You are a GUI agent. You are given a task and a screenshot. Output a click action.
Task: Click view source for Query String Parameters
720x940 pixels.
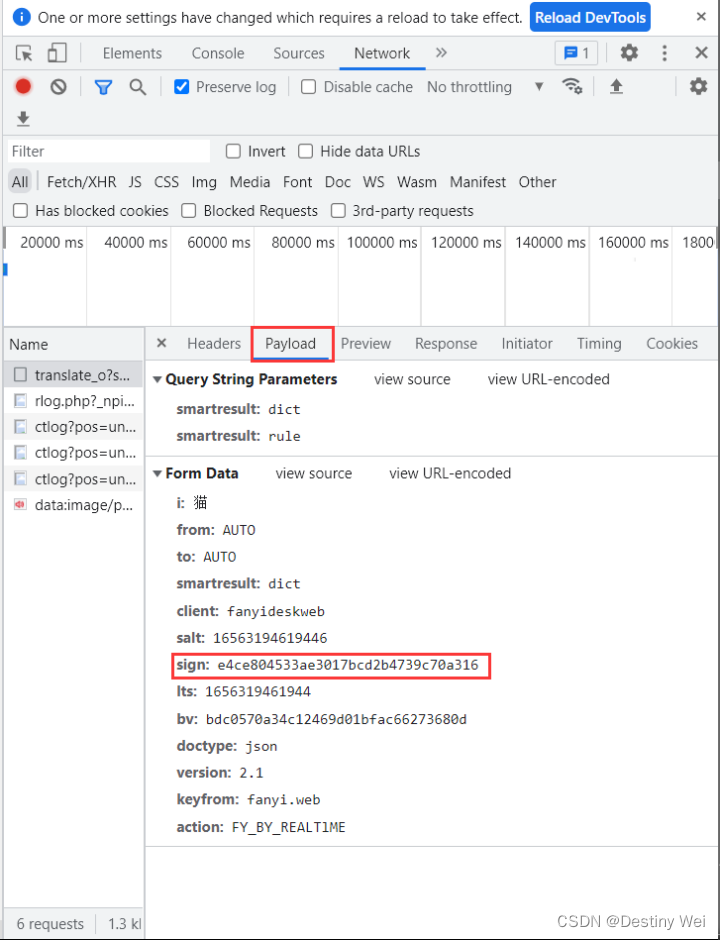coord(412,379)
